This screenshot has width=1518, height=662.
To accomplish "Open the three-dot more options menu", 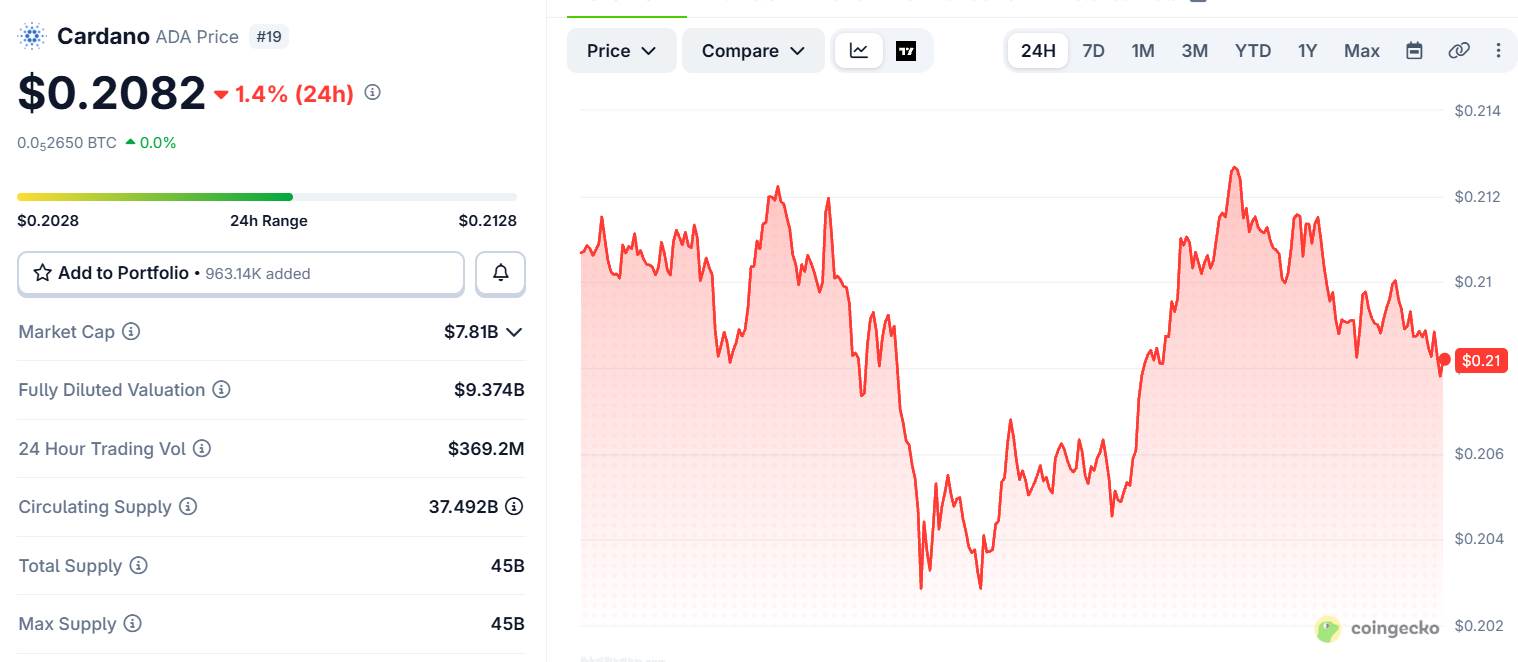I will click(1498, 51).
